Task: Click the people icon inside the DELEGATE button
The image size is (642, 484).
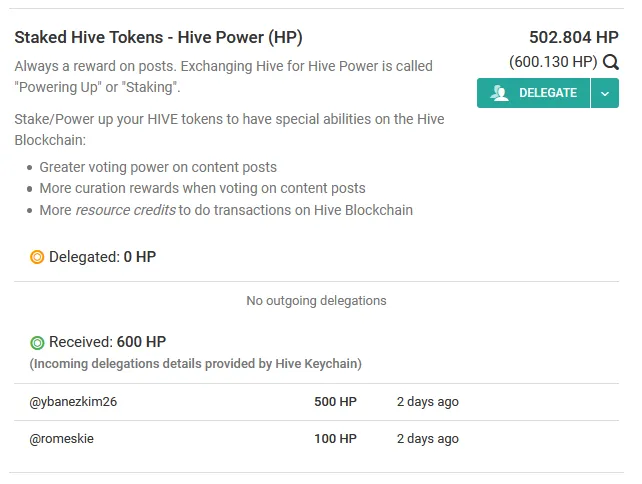Action: point(500,93)
